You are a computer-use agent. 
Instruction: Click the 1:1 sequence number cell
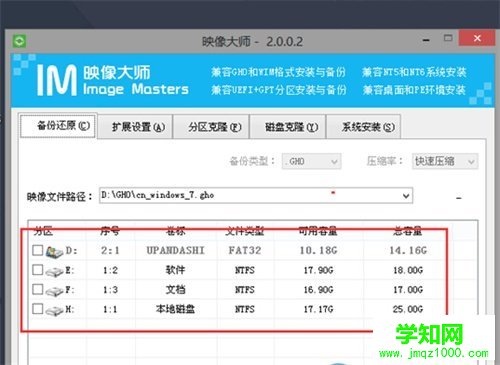(x=110, y=309)
